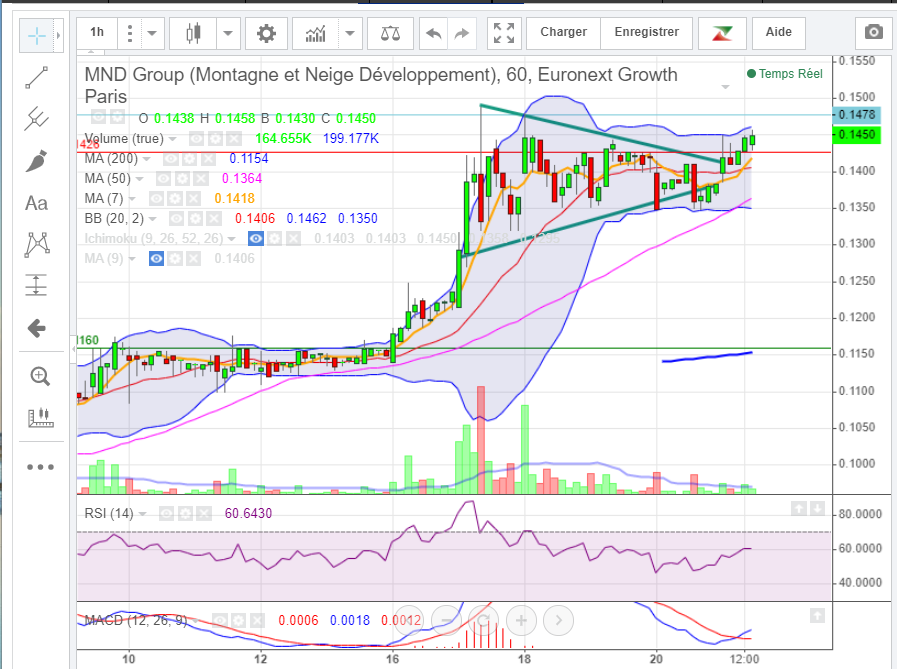
Task: Expand the Ichimoku dropdown arrow
Action: (x=232, y=239)
